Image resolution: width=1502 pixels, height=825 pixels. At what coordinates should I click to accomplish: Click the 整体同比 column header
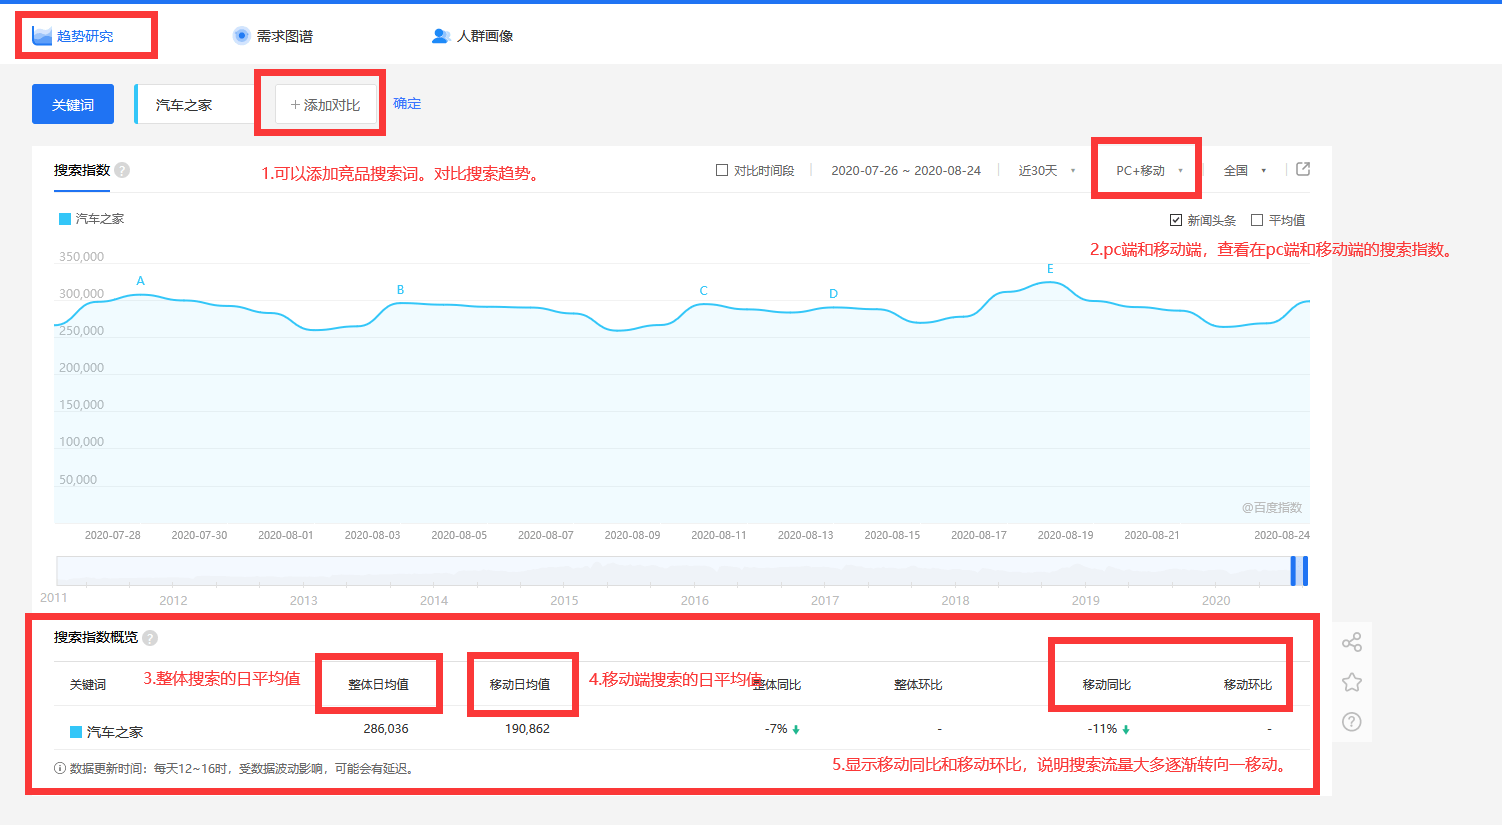click(777, 685)
